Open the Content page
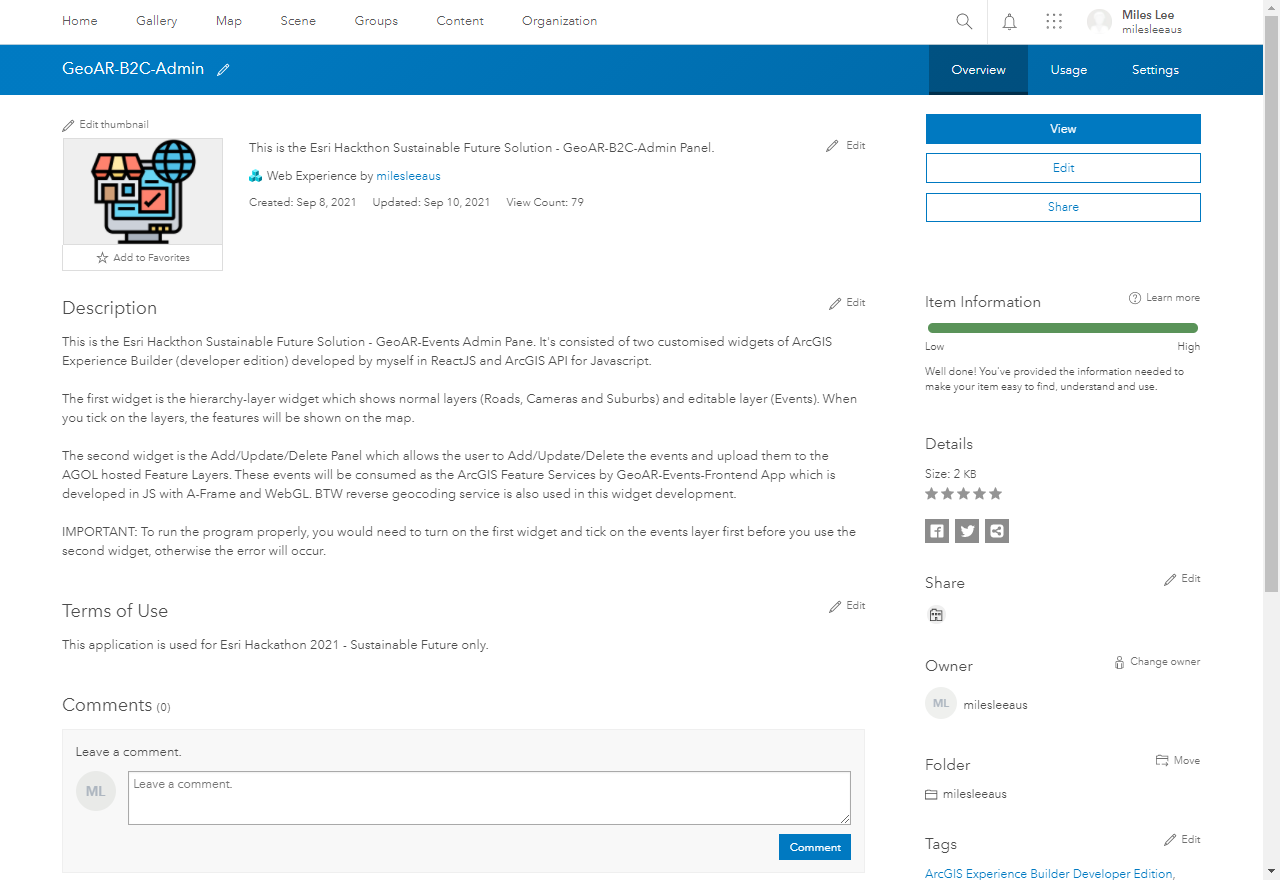Screen dimensions: 1280x880 (460, 21)
